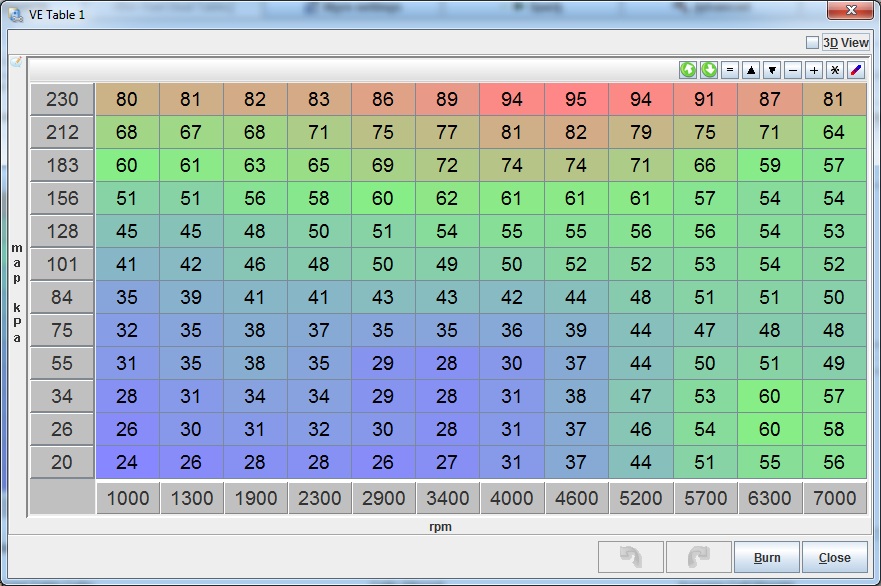Select cell 60 at 34 kPa, 6300 rpm
Viewport: 881px width, 586px height.
tap(770, 397)
